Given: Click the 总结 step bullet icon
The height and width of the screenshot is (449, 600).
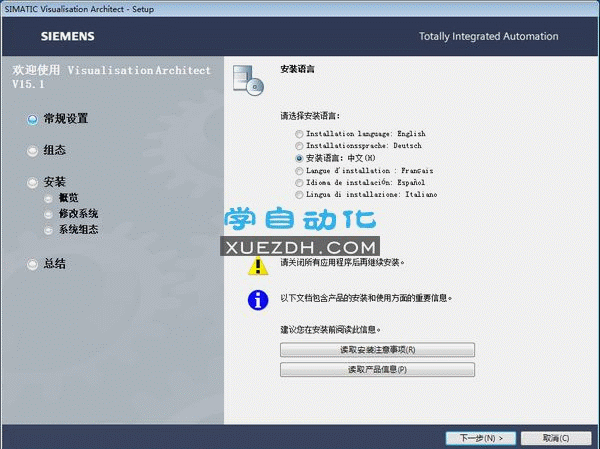Looking at the screenshot, I should coord(33,264).
